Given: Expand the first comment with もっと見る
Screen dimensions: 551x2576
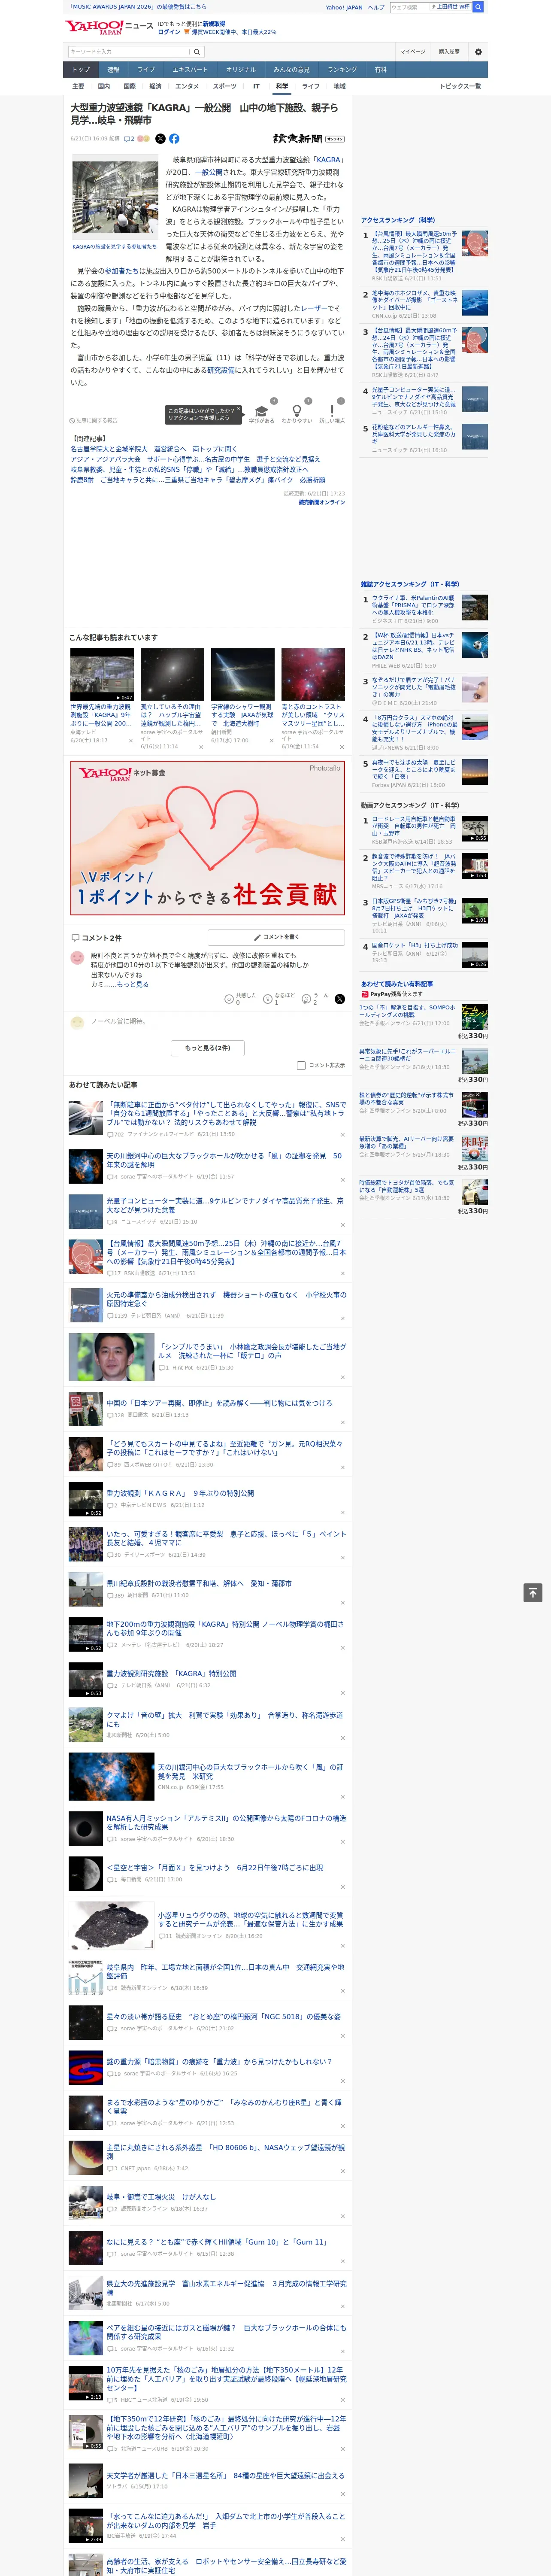Looking at the screenshot, I should (x=132, y=985).
